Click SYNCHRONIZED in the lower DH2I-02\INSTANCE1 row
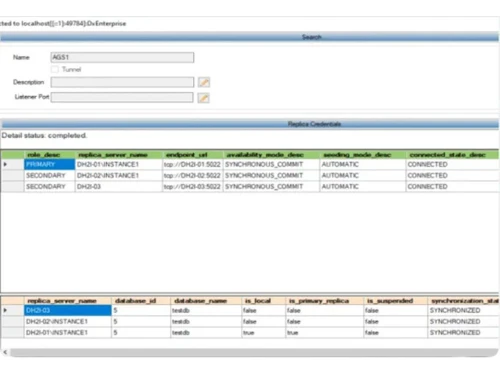500x375 pixels. [x=463, y=321]
